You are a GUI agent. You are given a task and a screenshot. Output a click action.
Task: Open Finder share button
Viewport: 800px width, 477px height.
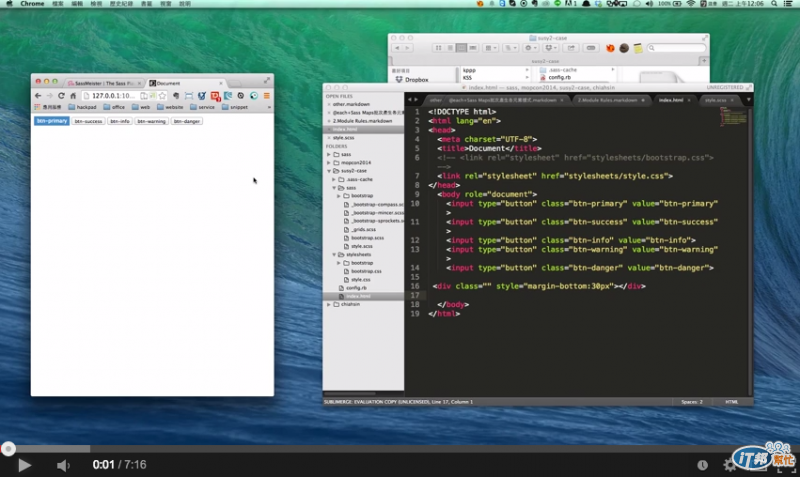(571, 48)
